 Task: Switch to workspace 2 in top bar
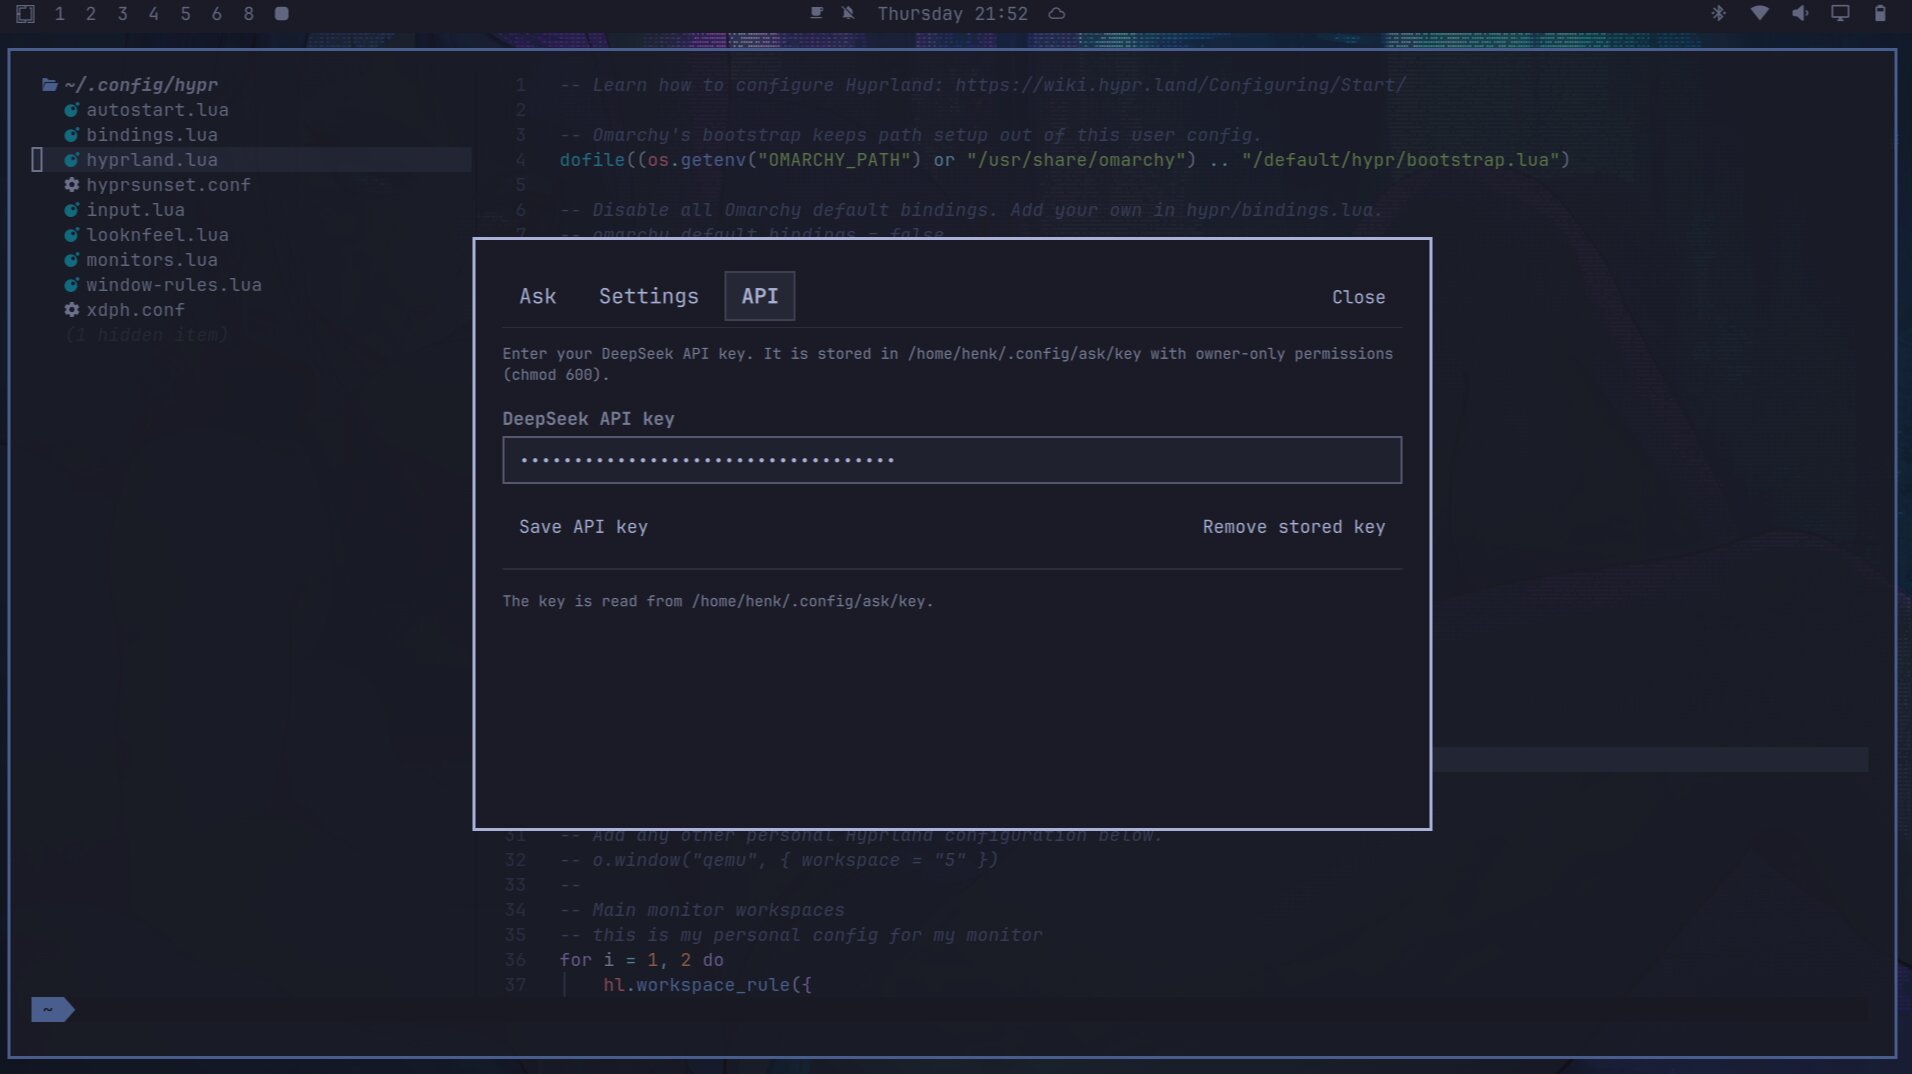[91, 14]
